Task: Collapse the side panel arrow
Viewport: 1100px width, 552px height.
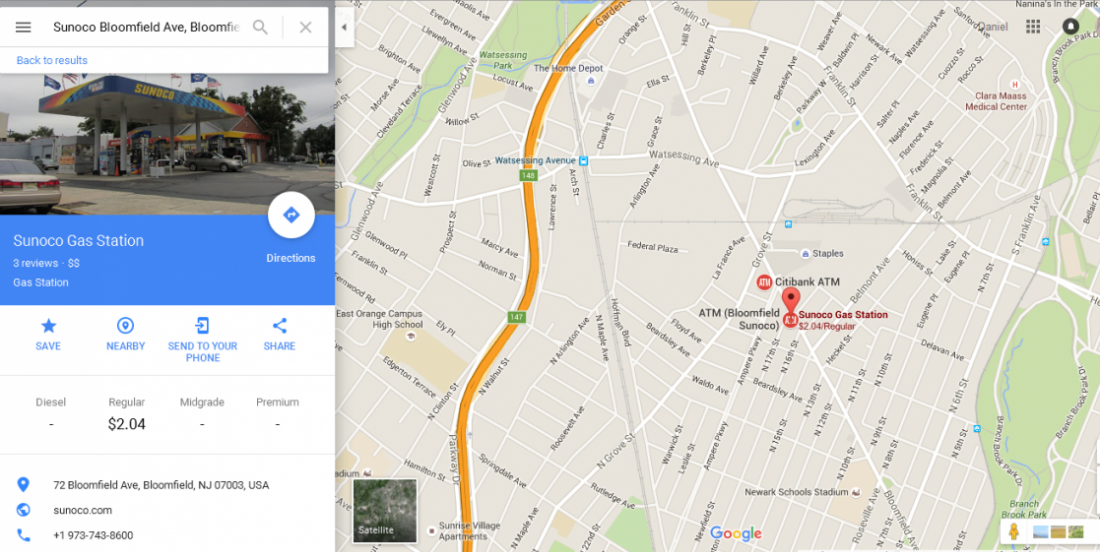Action: click(x=344, y=27)
